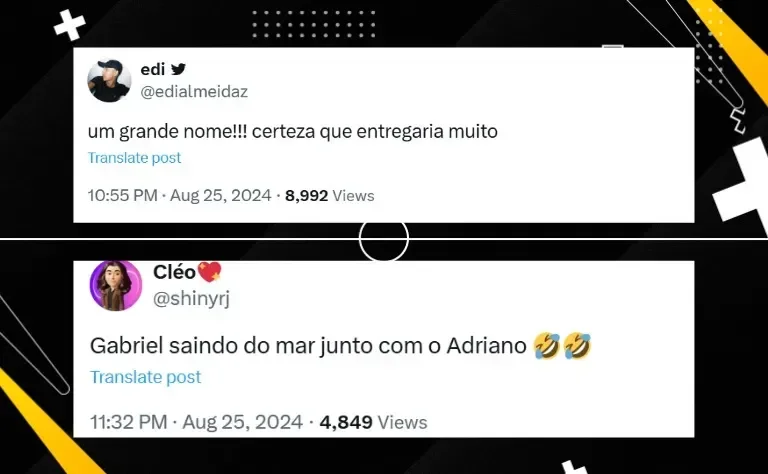Click the white circle between the tweets
768x474 pixels.
point(384,239)
